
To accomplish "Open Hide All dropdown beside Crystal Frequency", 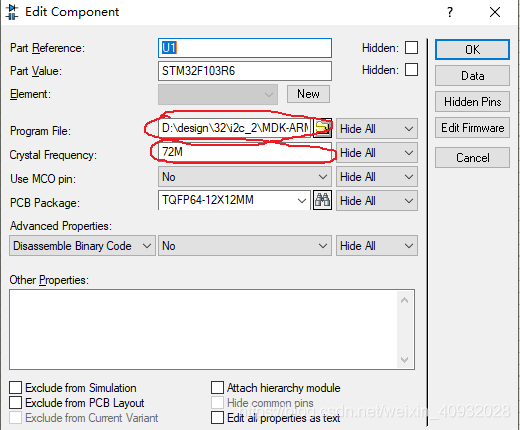I will tap(377, 153).
